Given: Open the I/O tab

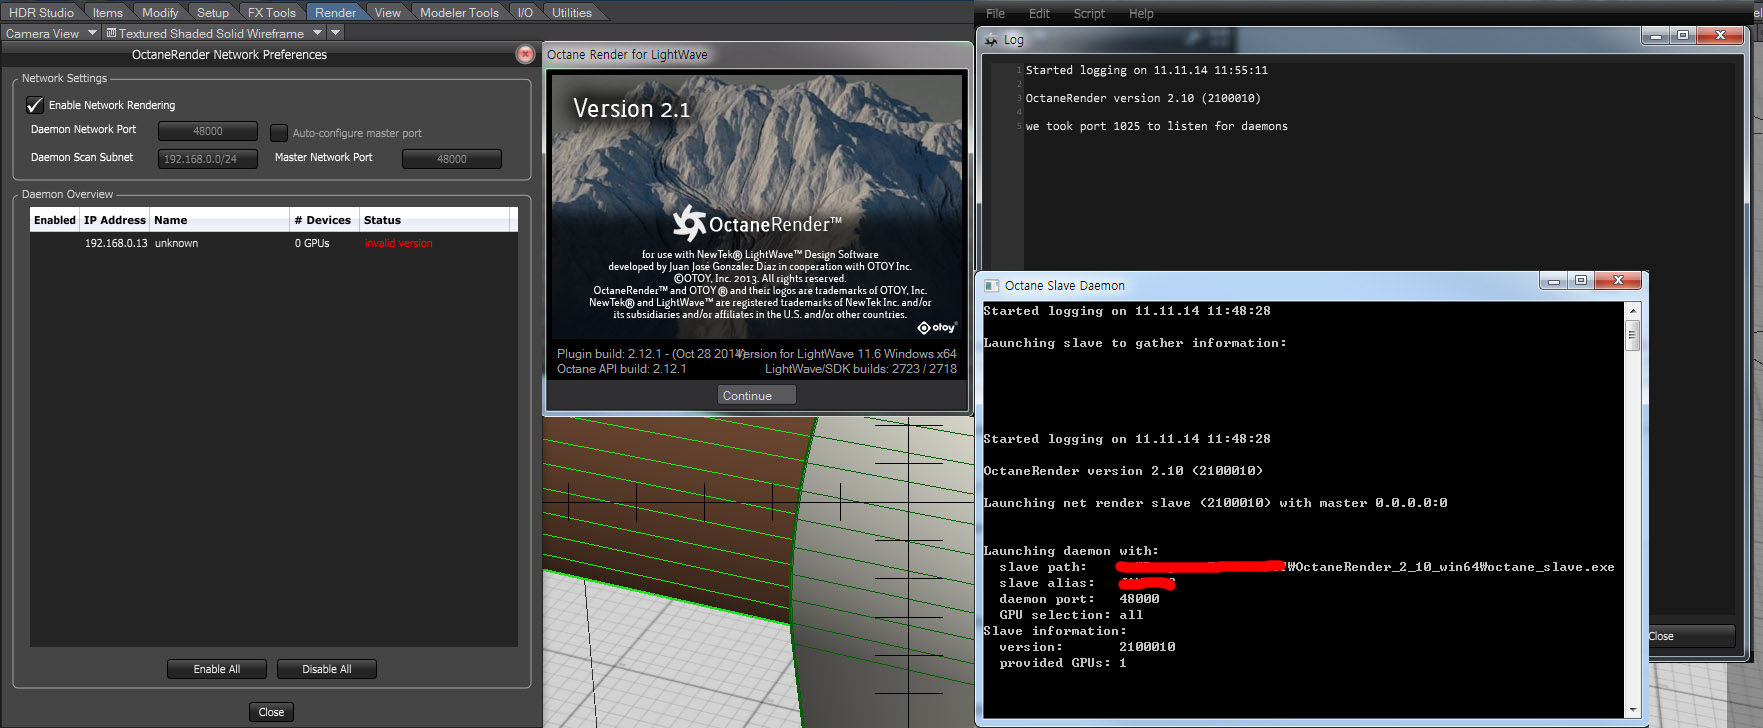Looking at the screenshot, I should click(x=525, y=12).
